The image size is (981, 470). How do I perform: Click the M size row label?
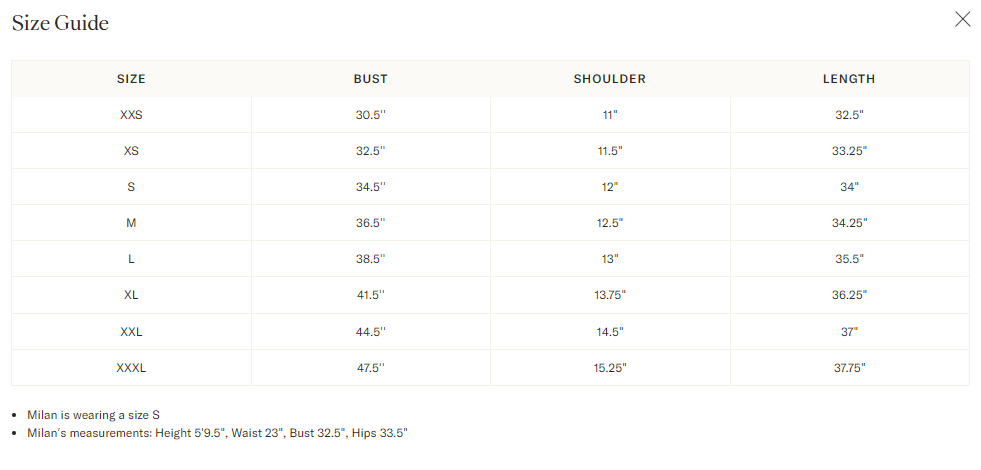131,223
